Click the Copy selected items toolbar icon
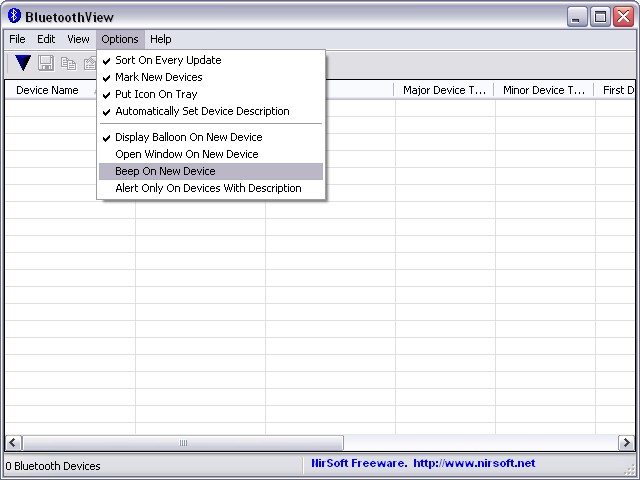 coord(68,63)
